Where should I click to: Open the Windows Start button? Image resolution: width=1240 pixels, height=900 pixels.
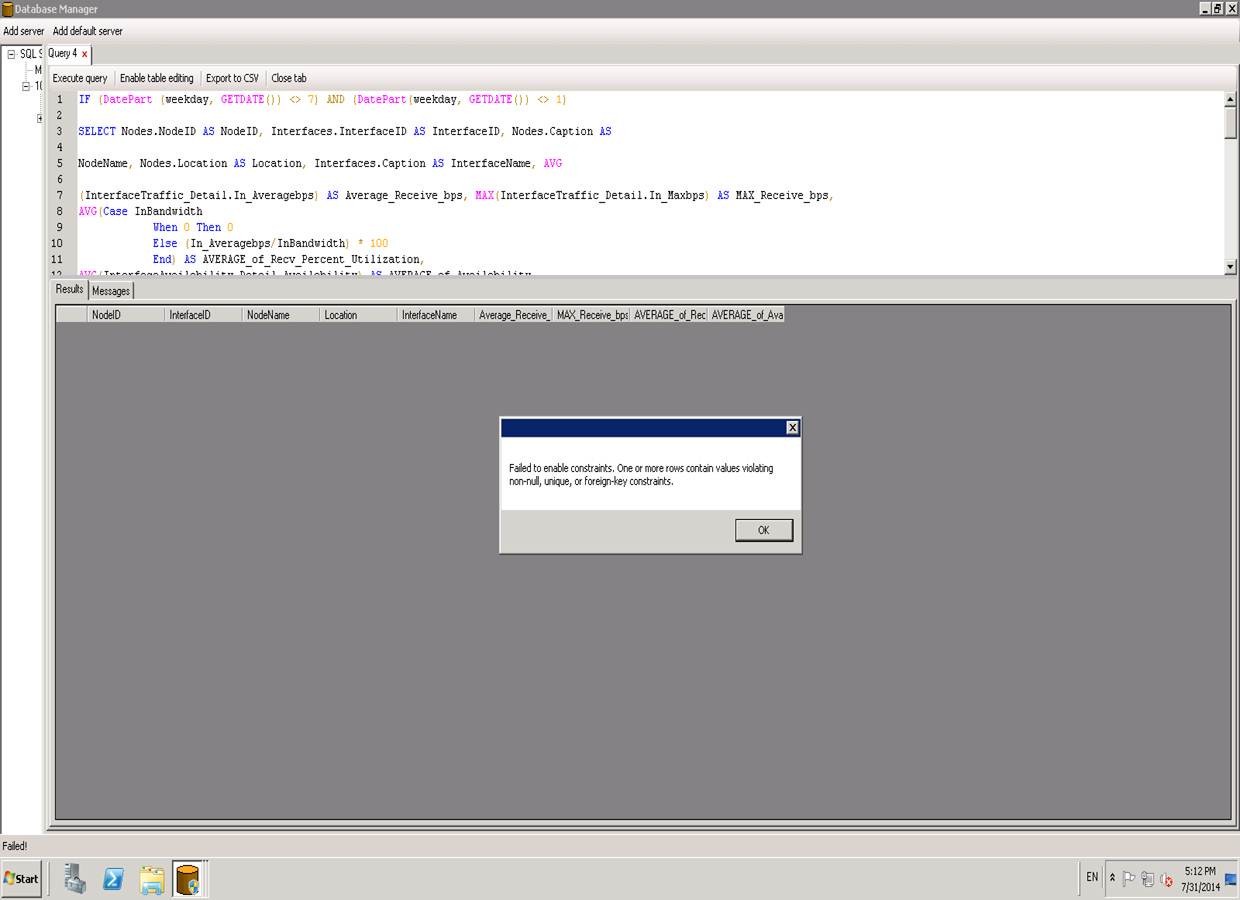21,879
